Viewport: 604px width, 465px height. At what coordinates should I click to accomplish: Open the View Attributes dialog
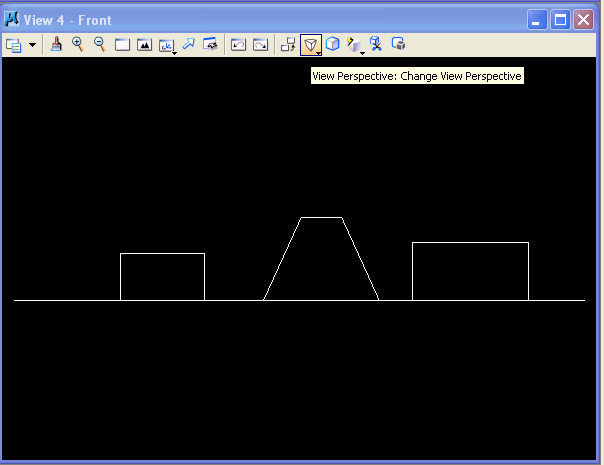point(14,45)
